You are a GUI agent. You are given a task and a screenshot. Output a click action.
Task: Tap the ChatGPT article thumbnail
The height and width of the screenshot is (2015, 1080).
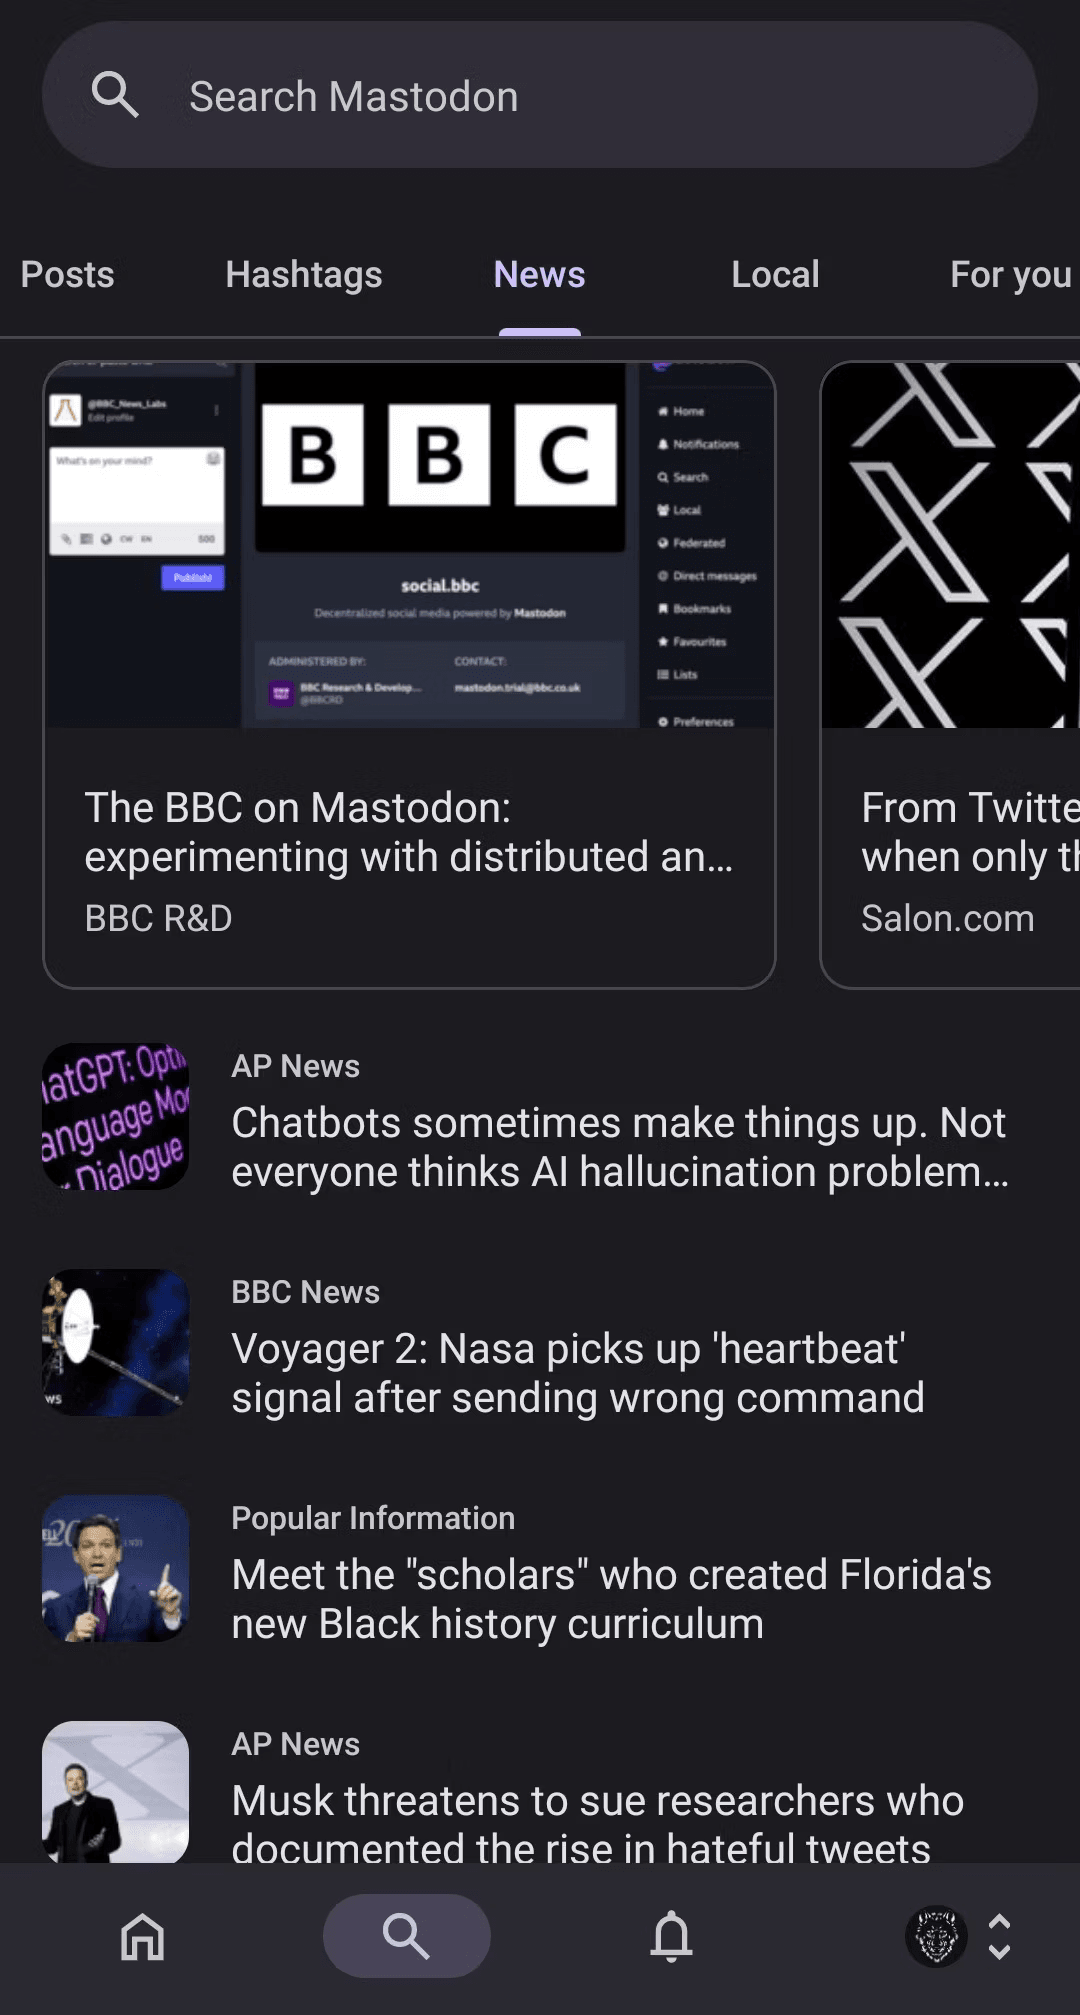click(x=115, y=1116)
